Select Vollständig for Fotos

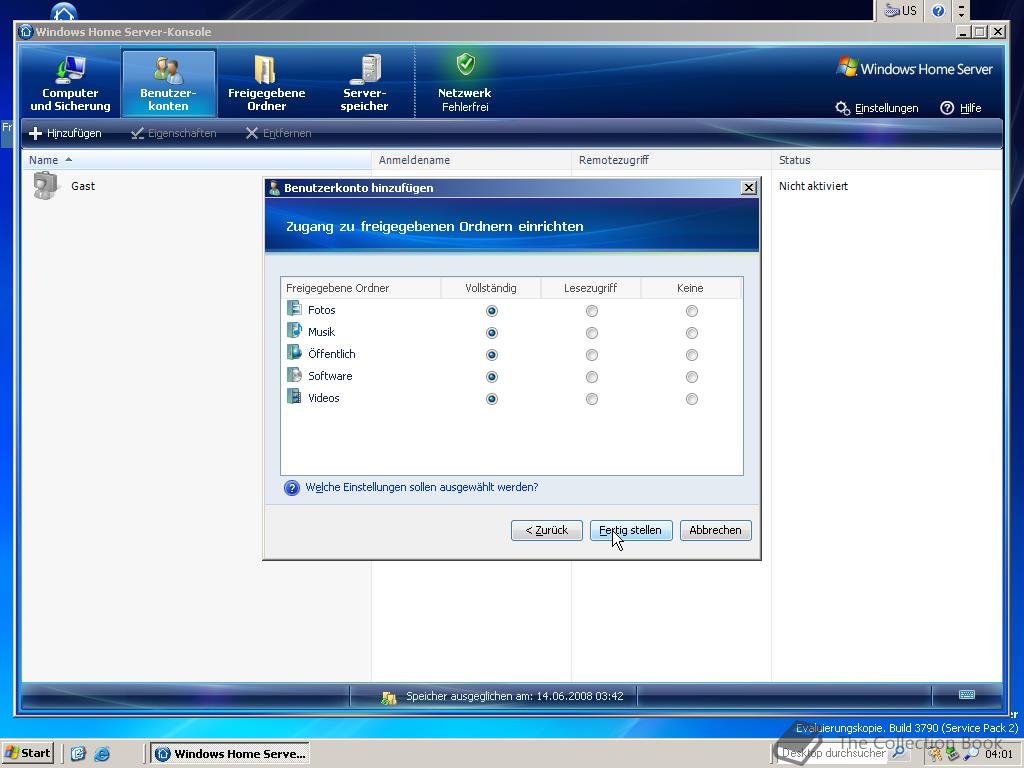[492, 311]
